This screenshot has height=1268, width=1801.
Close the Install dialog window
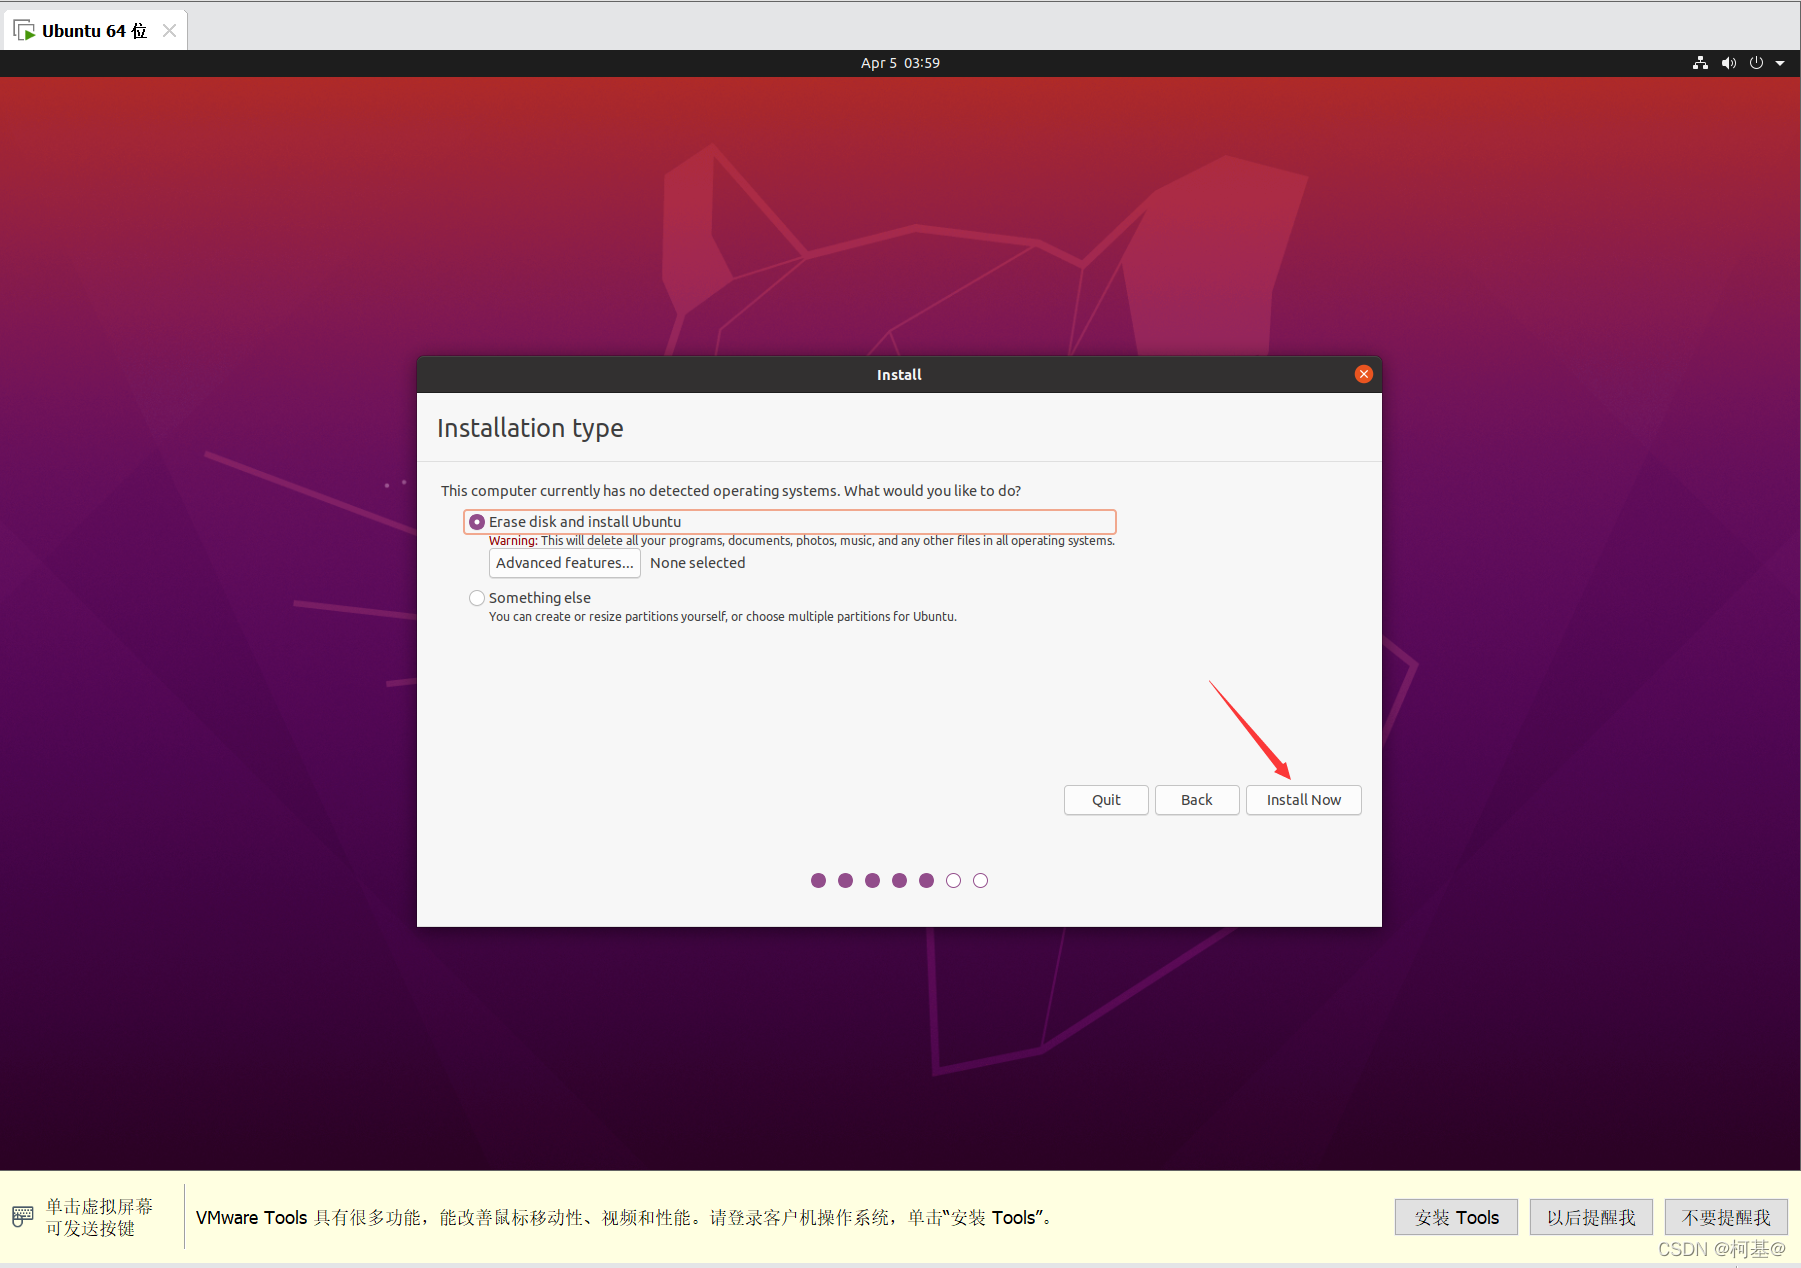[1363, 374]
